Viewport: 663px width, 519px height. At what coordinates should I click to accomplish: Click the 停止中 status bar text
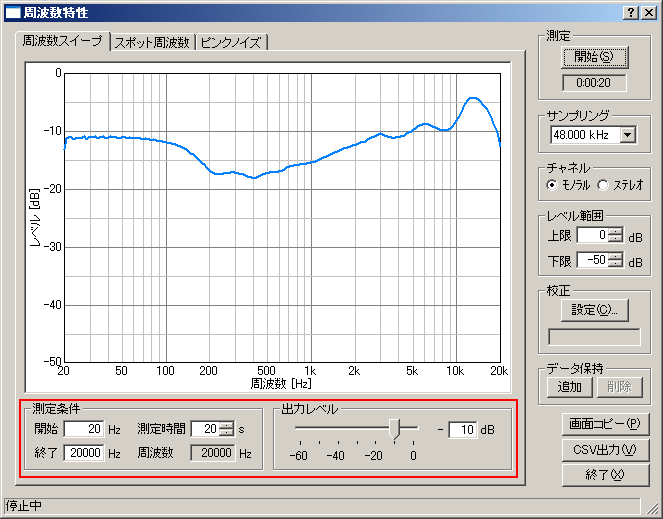(x=24, y=505)
